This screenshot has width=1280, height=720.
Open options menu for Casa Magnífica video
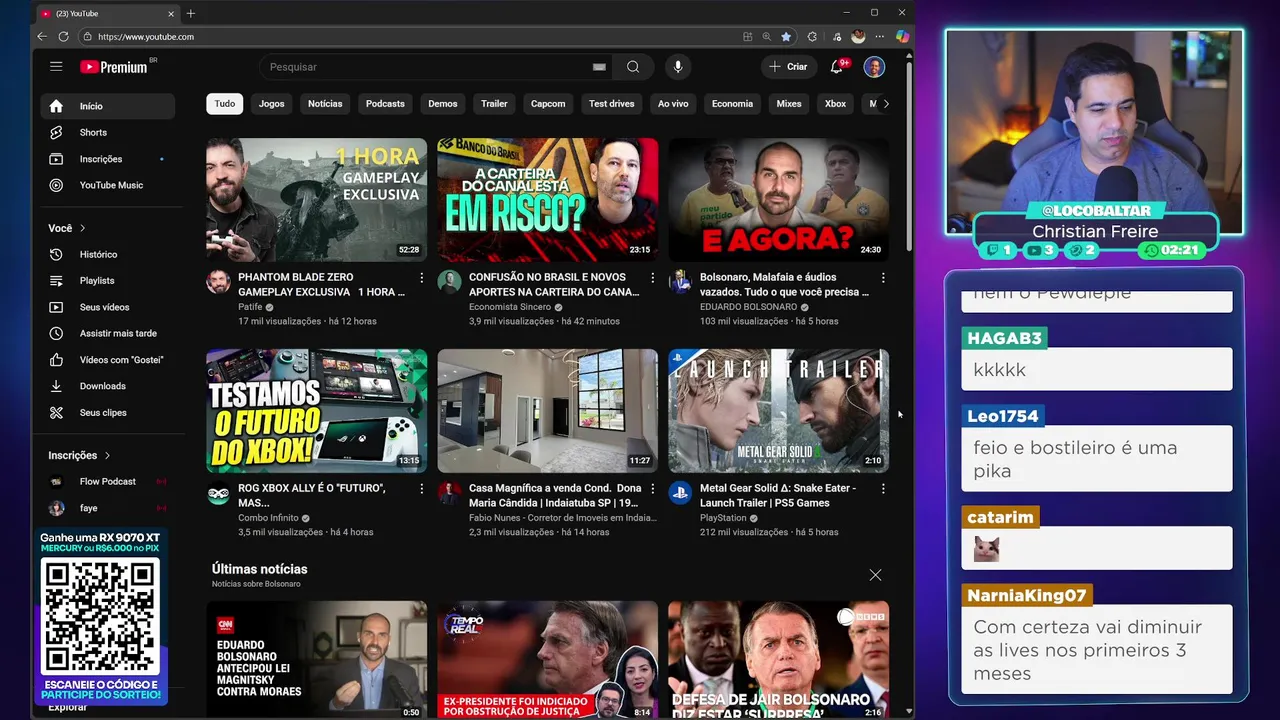[x=652, y=489]
